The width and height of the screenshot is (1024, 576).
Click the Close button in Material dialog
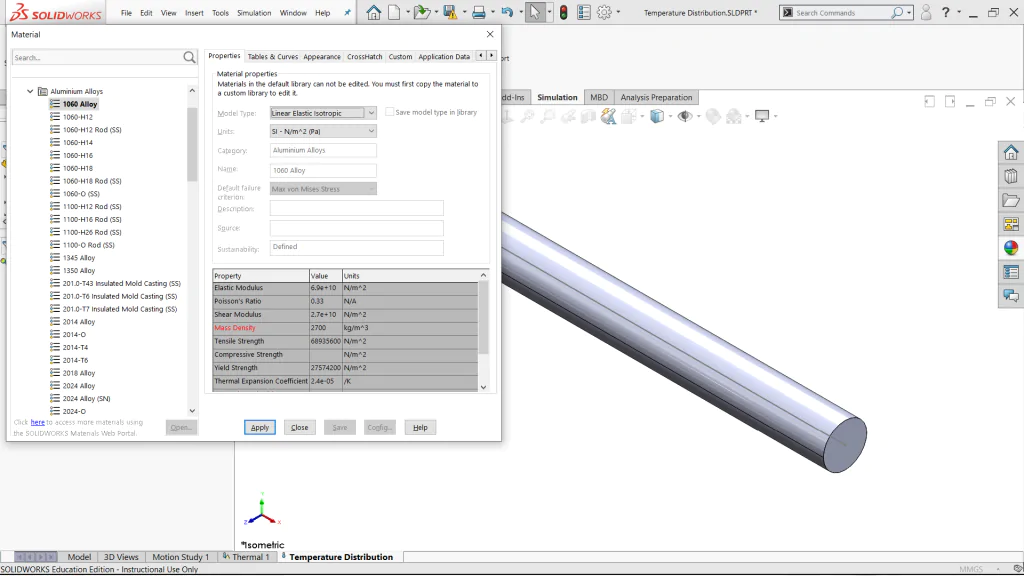300,428
